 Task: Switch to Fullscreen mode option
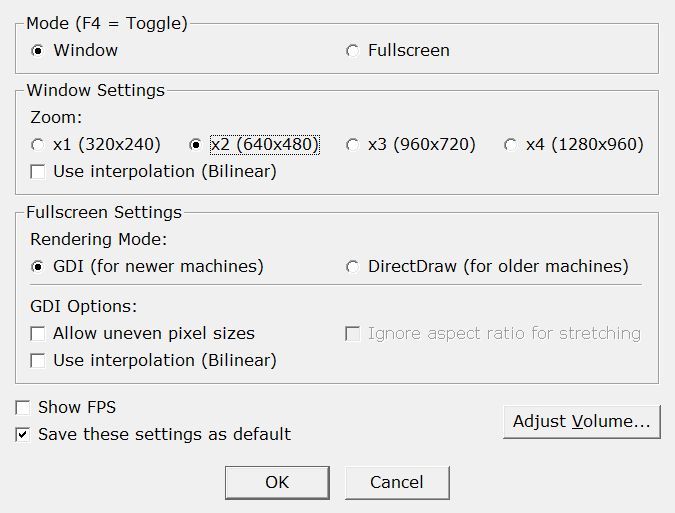[352, 50]
